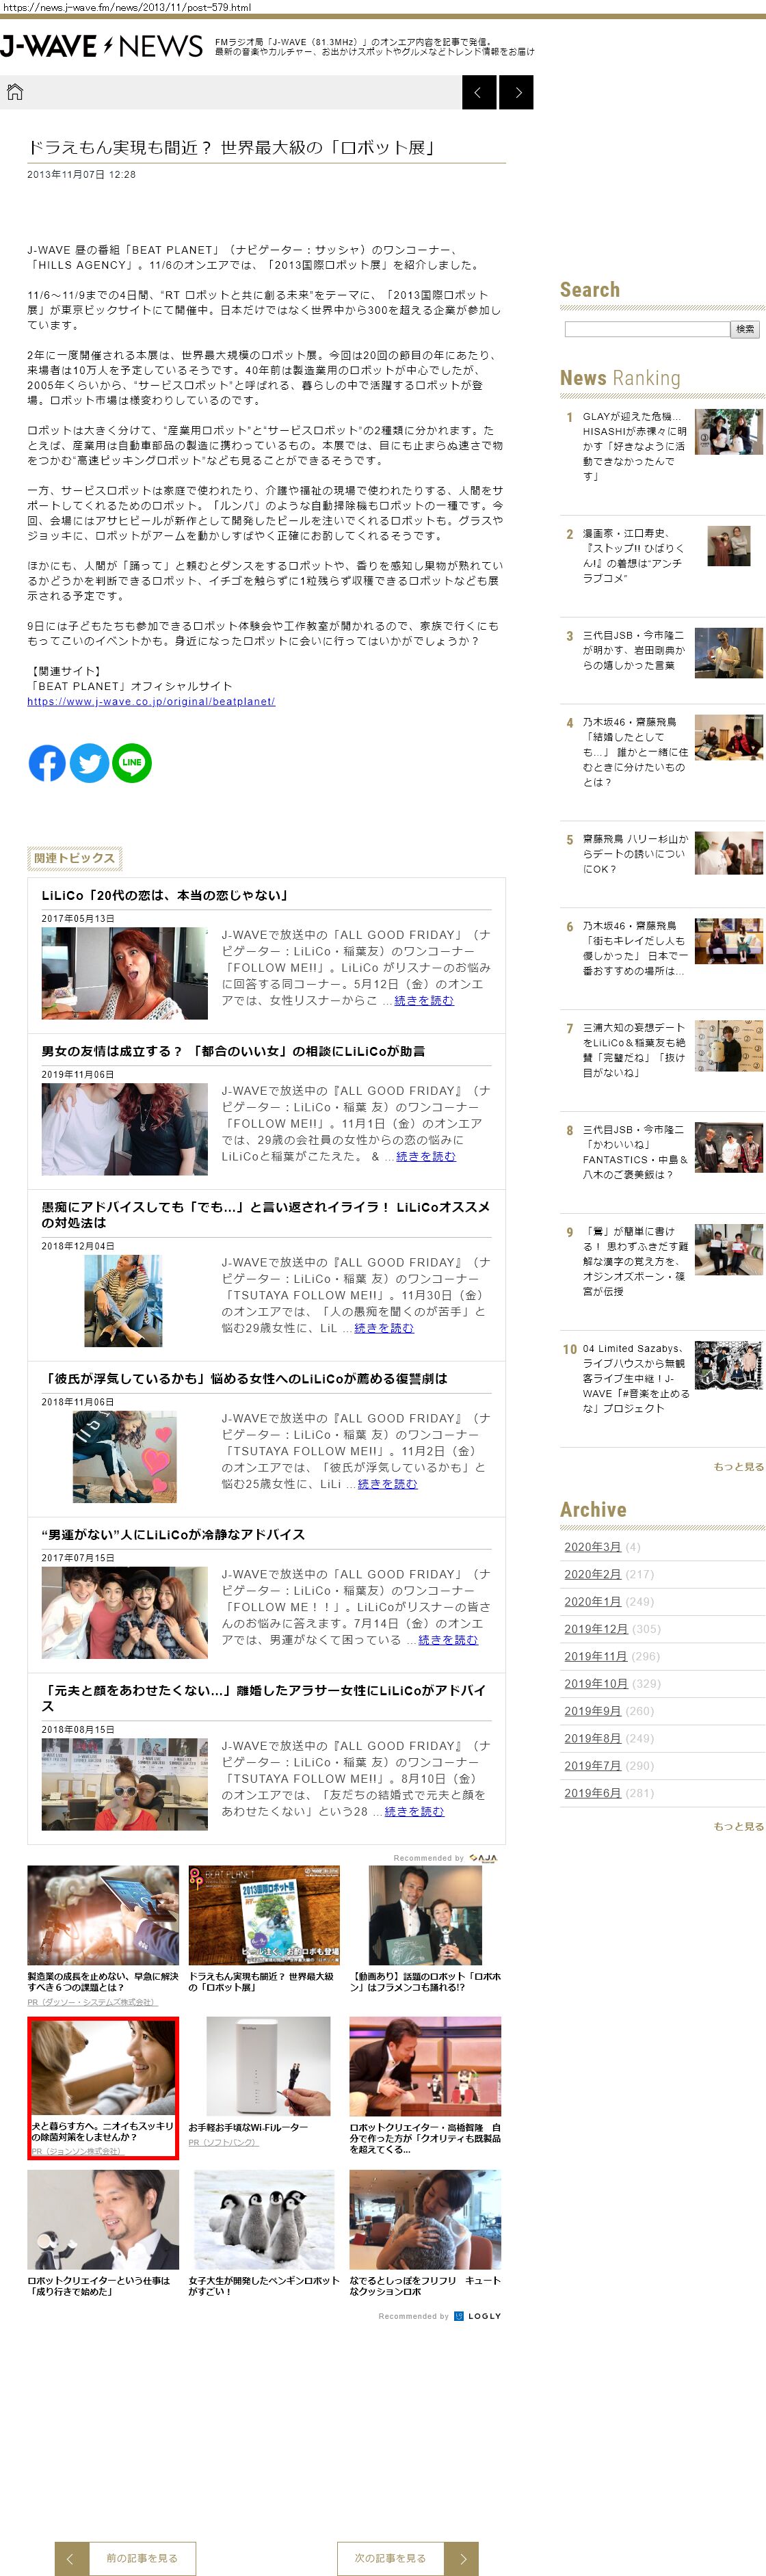Read more of LiLiCo 20代の恋 article

(424, 1000)
